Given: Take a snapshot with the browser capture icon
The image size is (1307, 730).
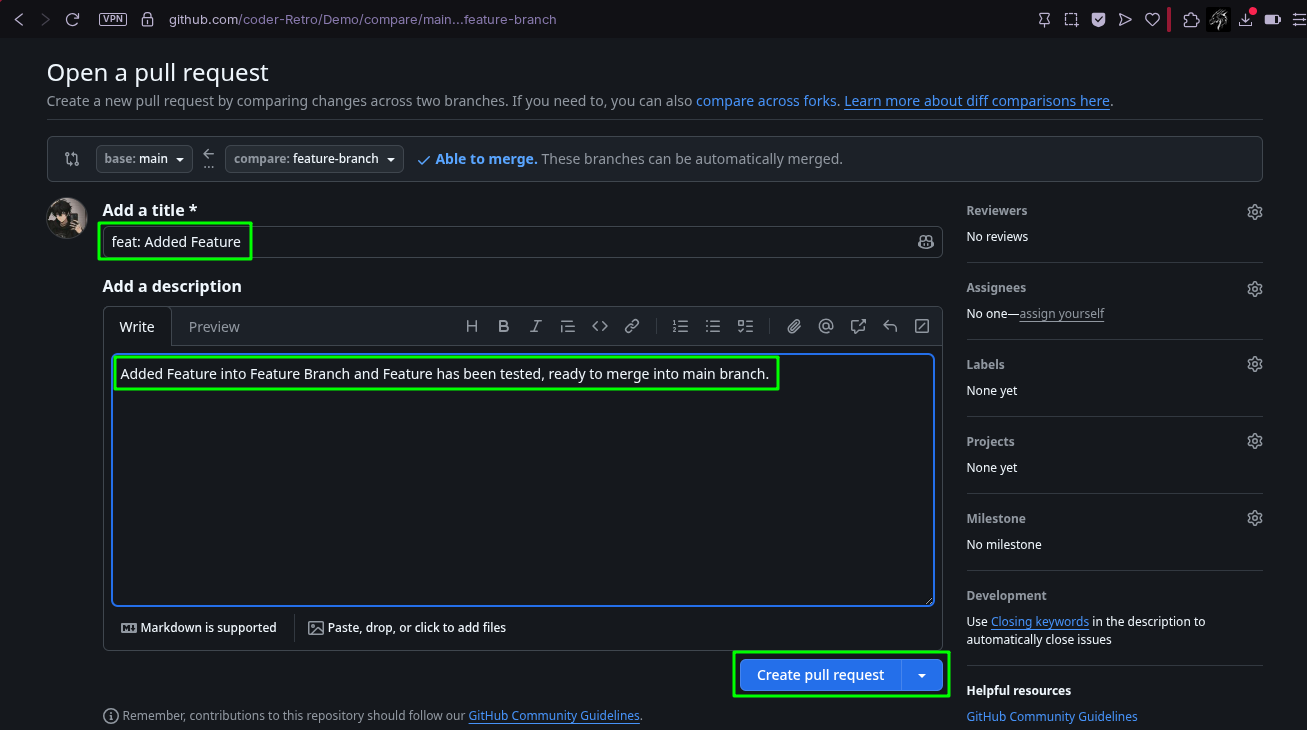Looking at the screenshot, I should tap(1071, 19).
